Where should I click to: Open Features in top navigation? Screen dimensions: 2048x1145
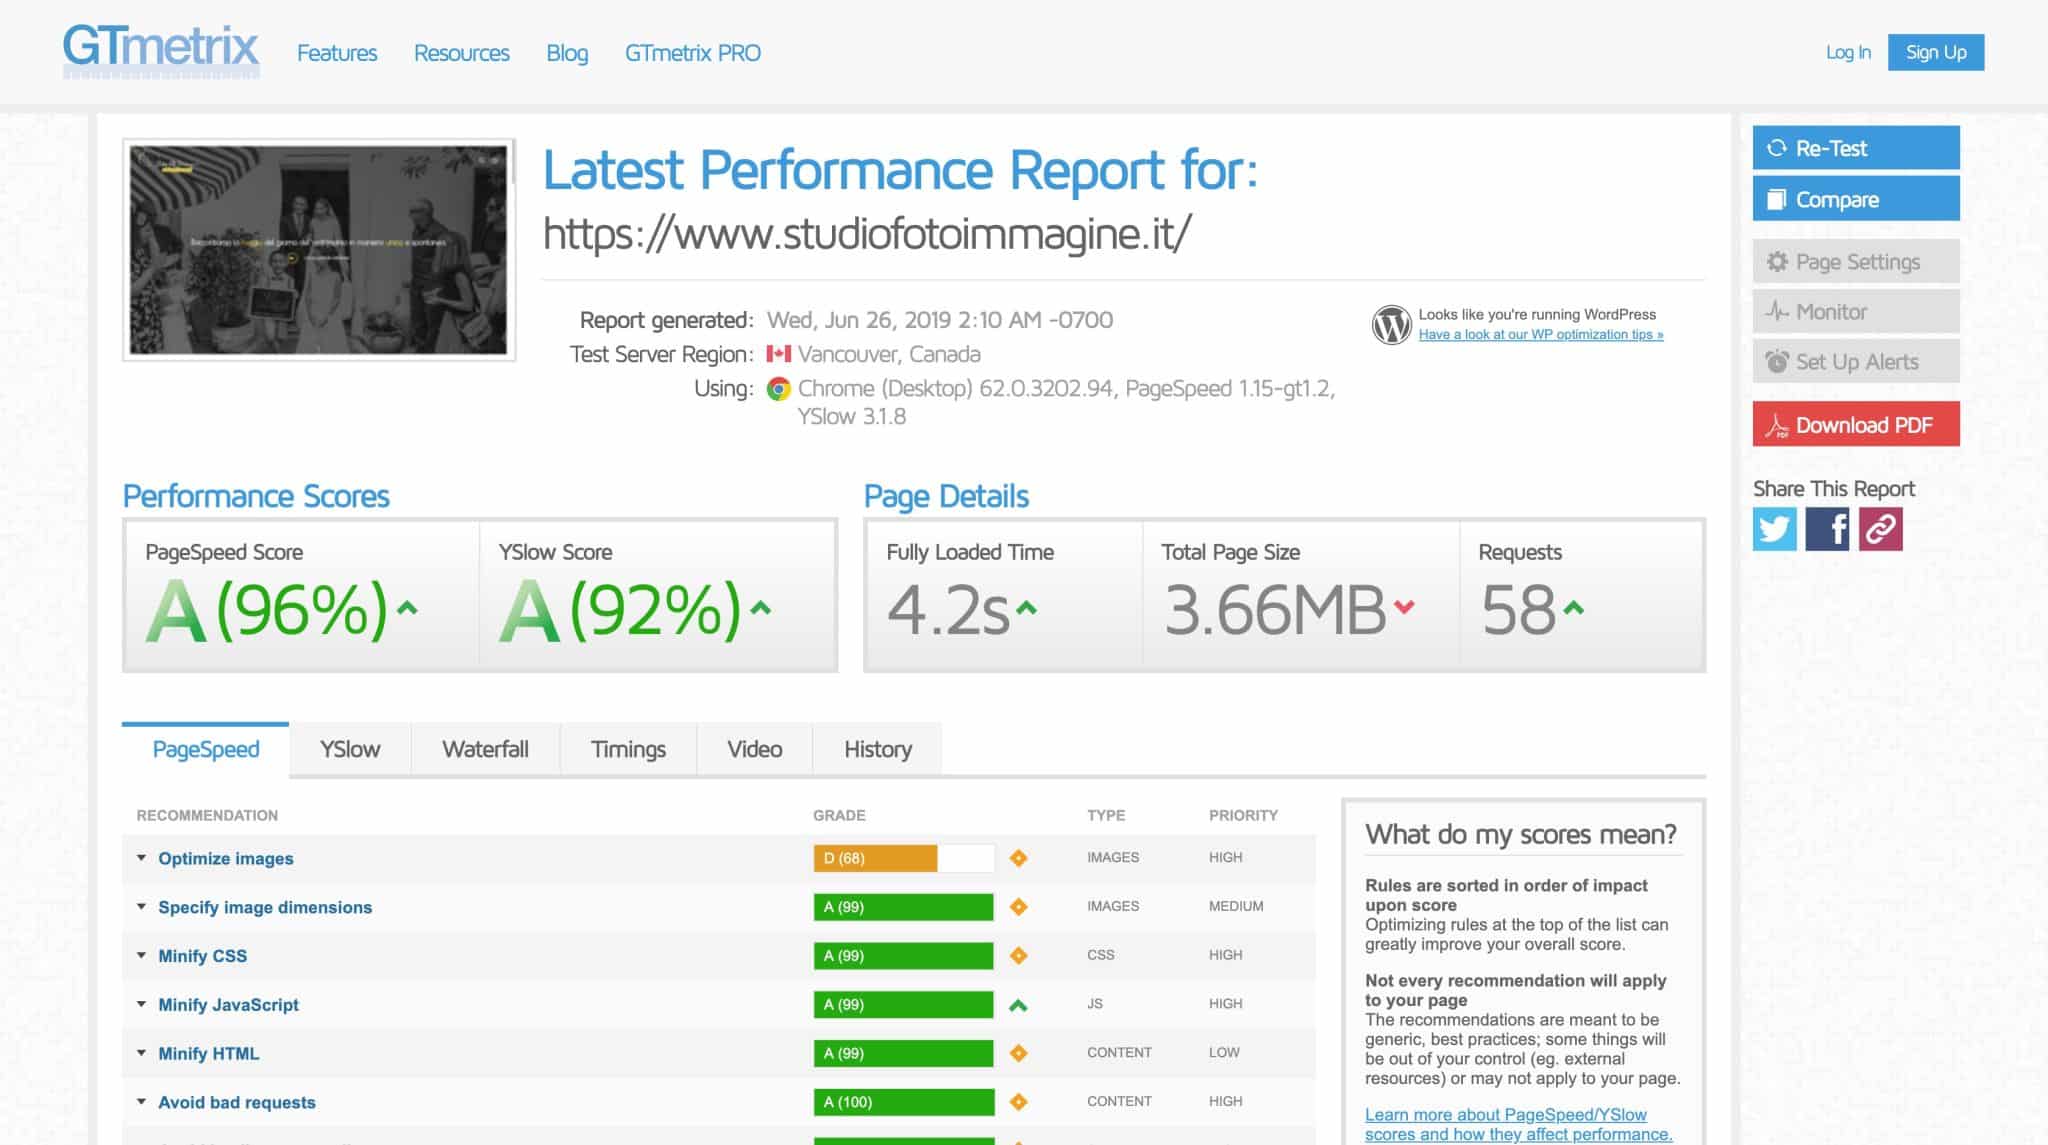(337, 53)
